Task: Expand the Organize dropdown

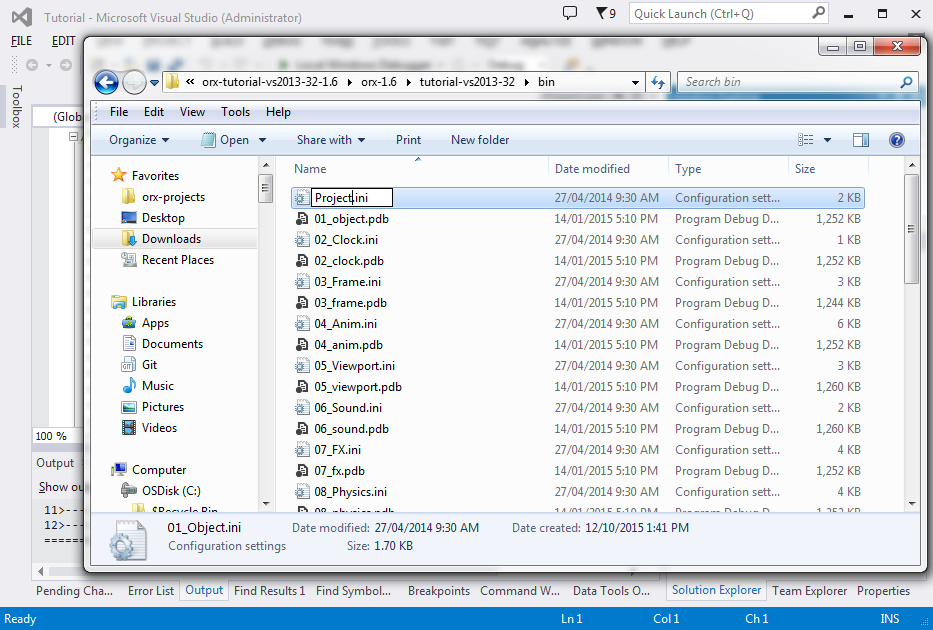Action: click(x=139, y=140)
